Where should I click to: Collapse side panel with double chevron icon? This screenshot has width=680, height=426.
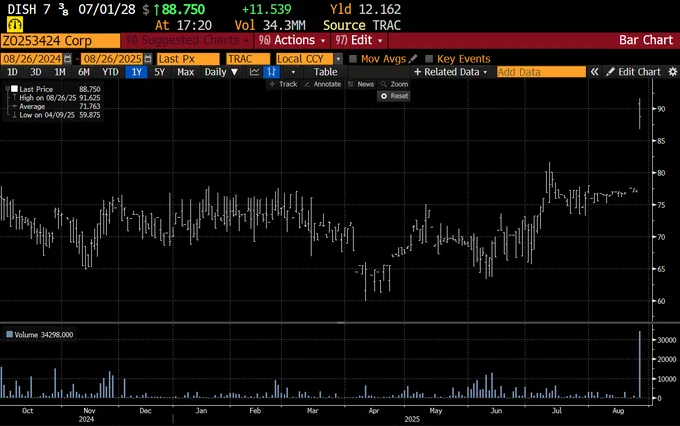(595, 72)
